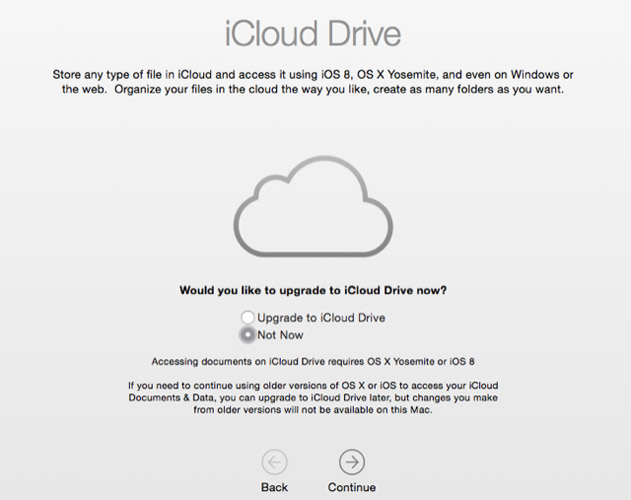Screen dimensions: 631x500
Task: Click the paragraph starting "If you need to continue"
Action: 313,397
